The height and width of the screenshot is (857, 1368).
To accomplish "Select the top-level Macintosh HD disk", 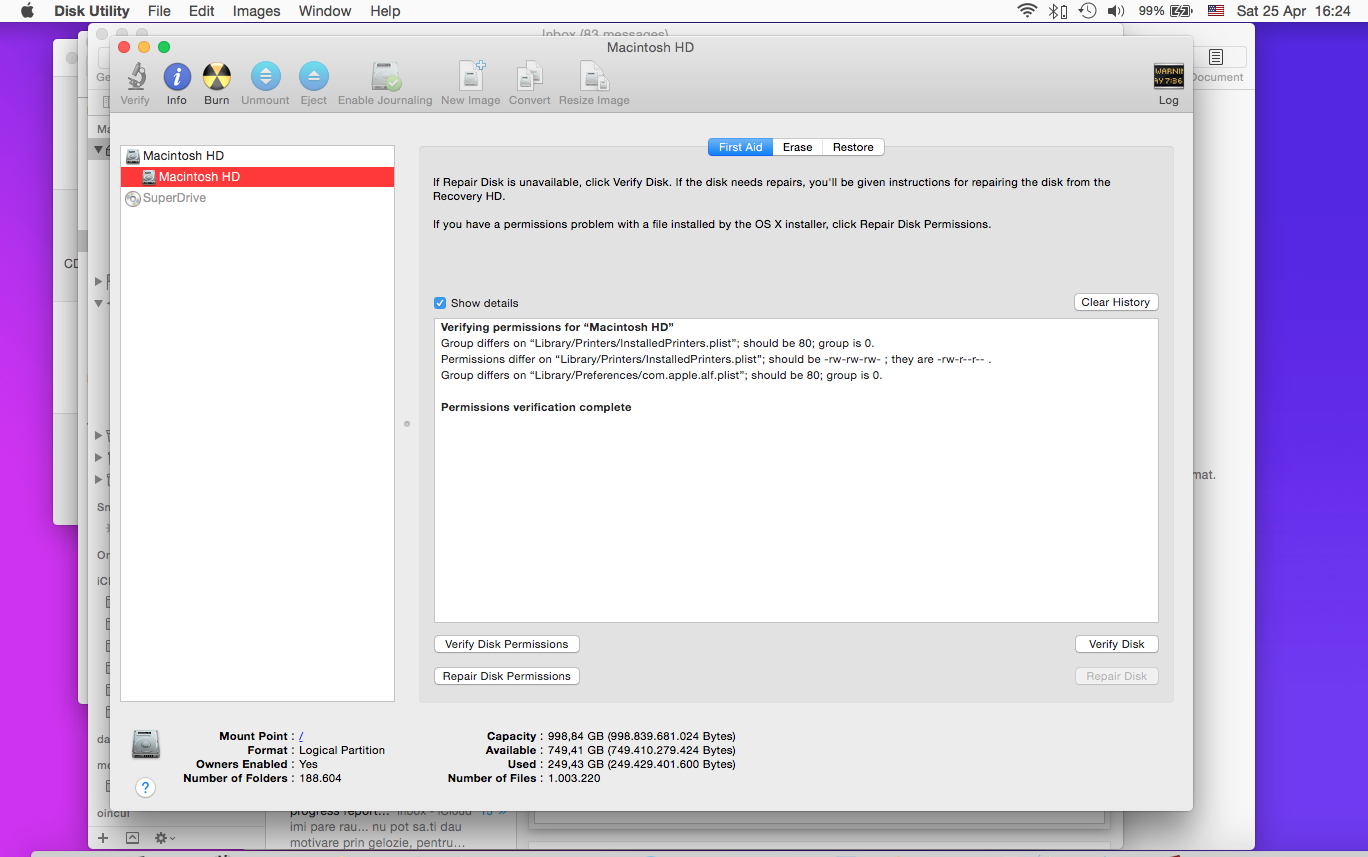I will point(258,156).
